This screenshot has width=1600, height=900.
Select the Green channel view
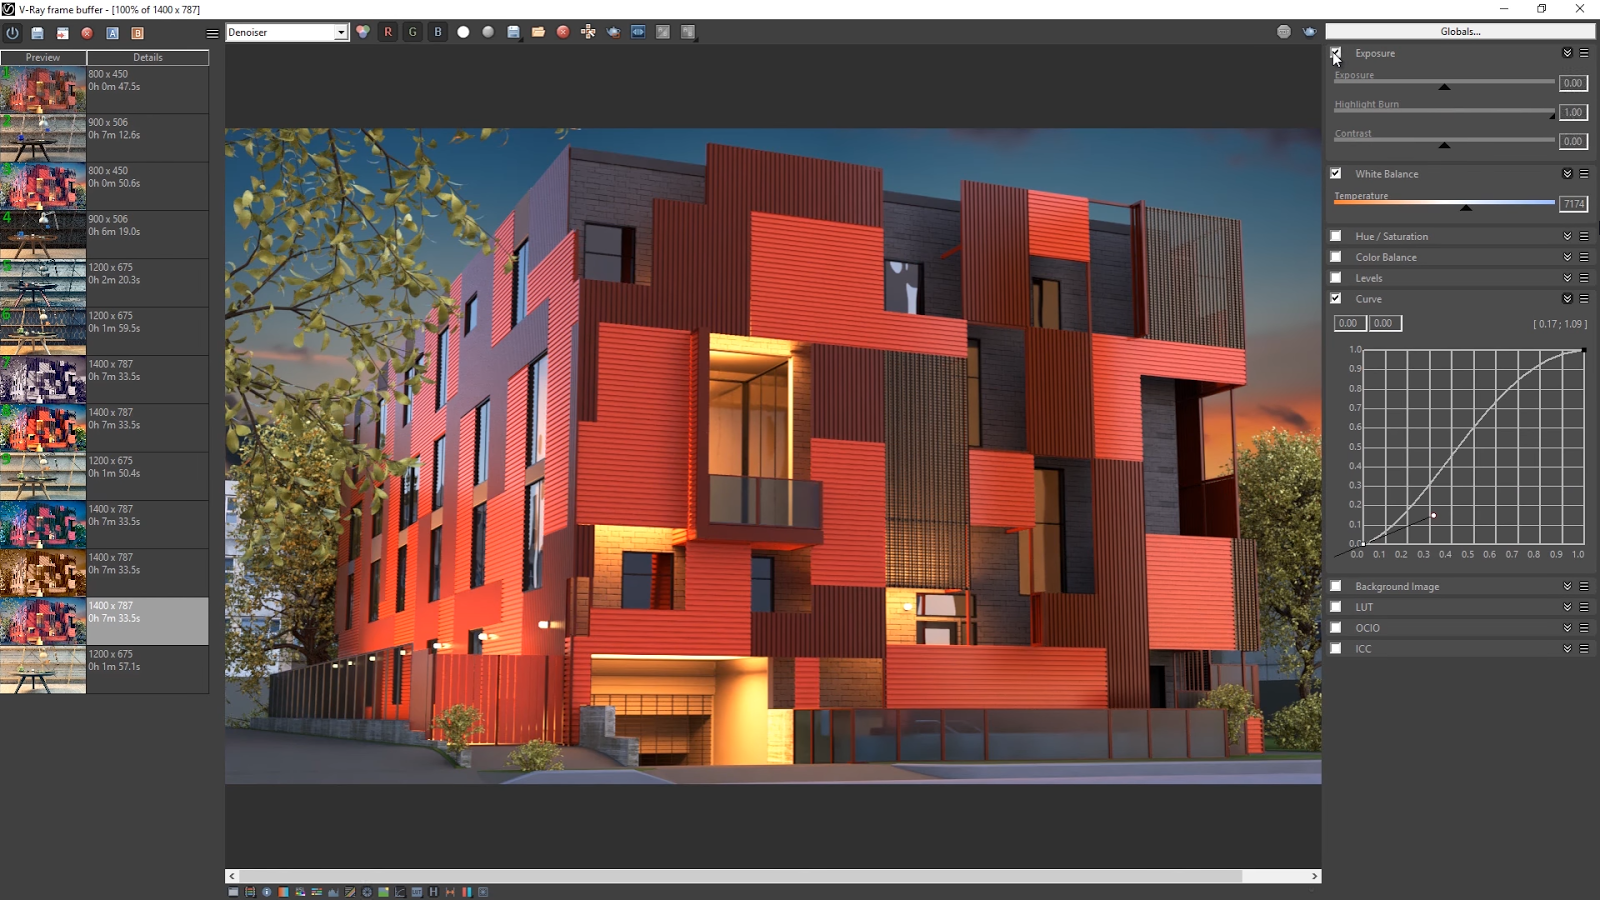point(411,31)
